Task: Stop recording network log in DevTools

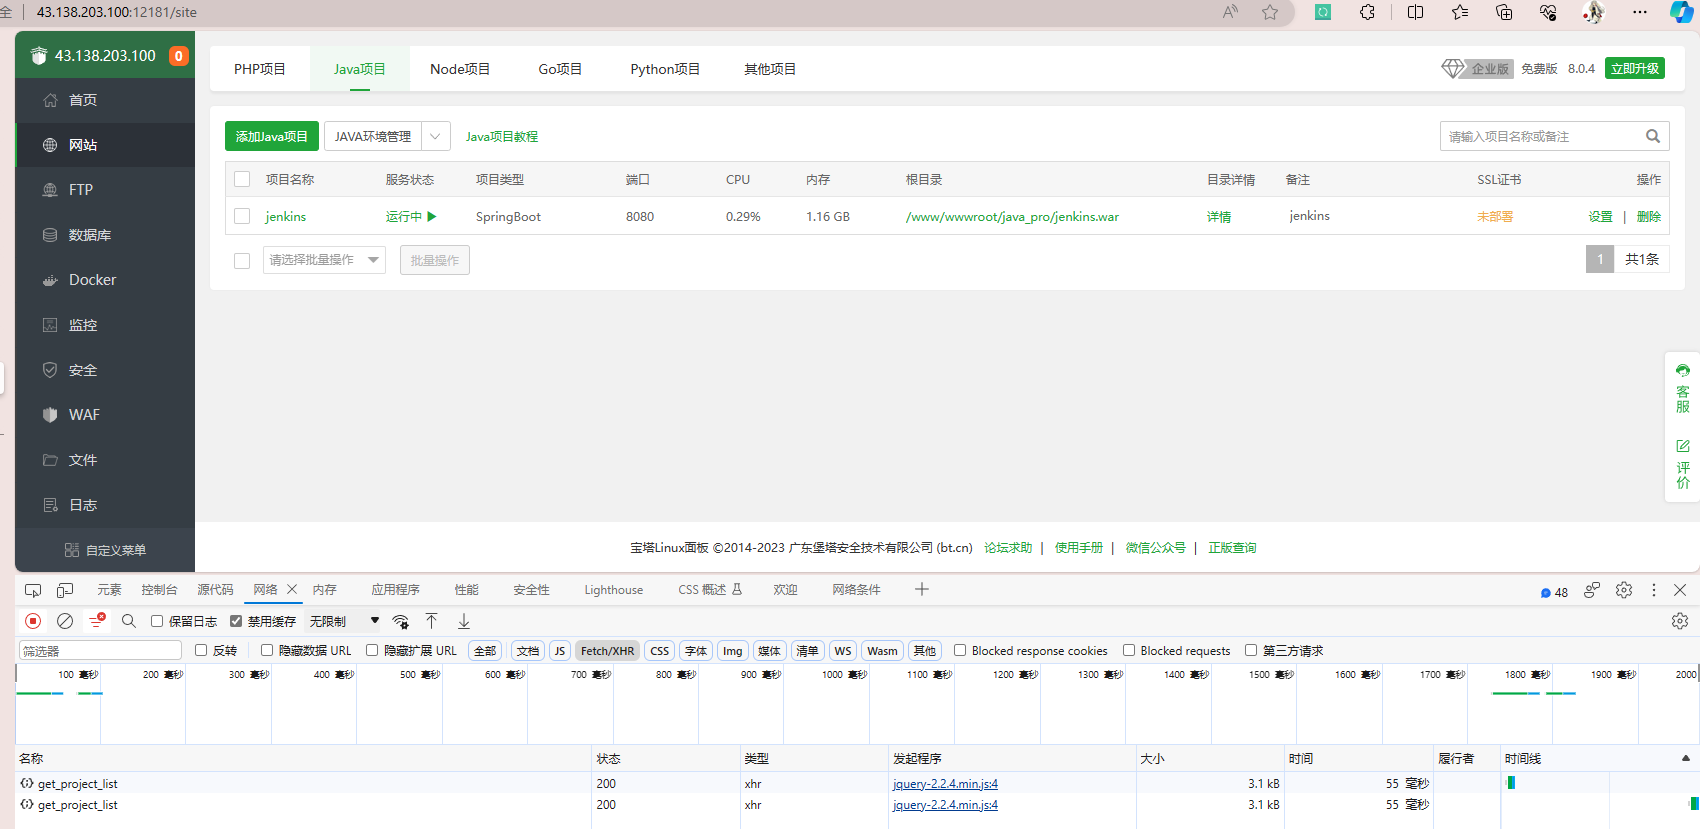Action: pyautogui.click(x=33, y=621)
